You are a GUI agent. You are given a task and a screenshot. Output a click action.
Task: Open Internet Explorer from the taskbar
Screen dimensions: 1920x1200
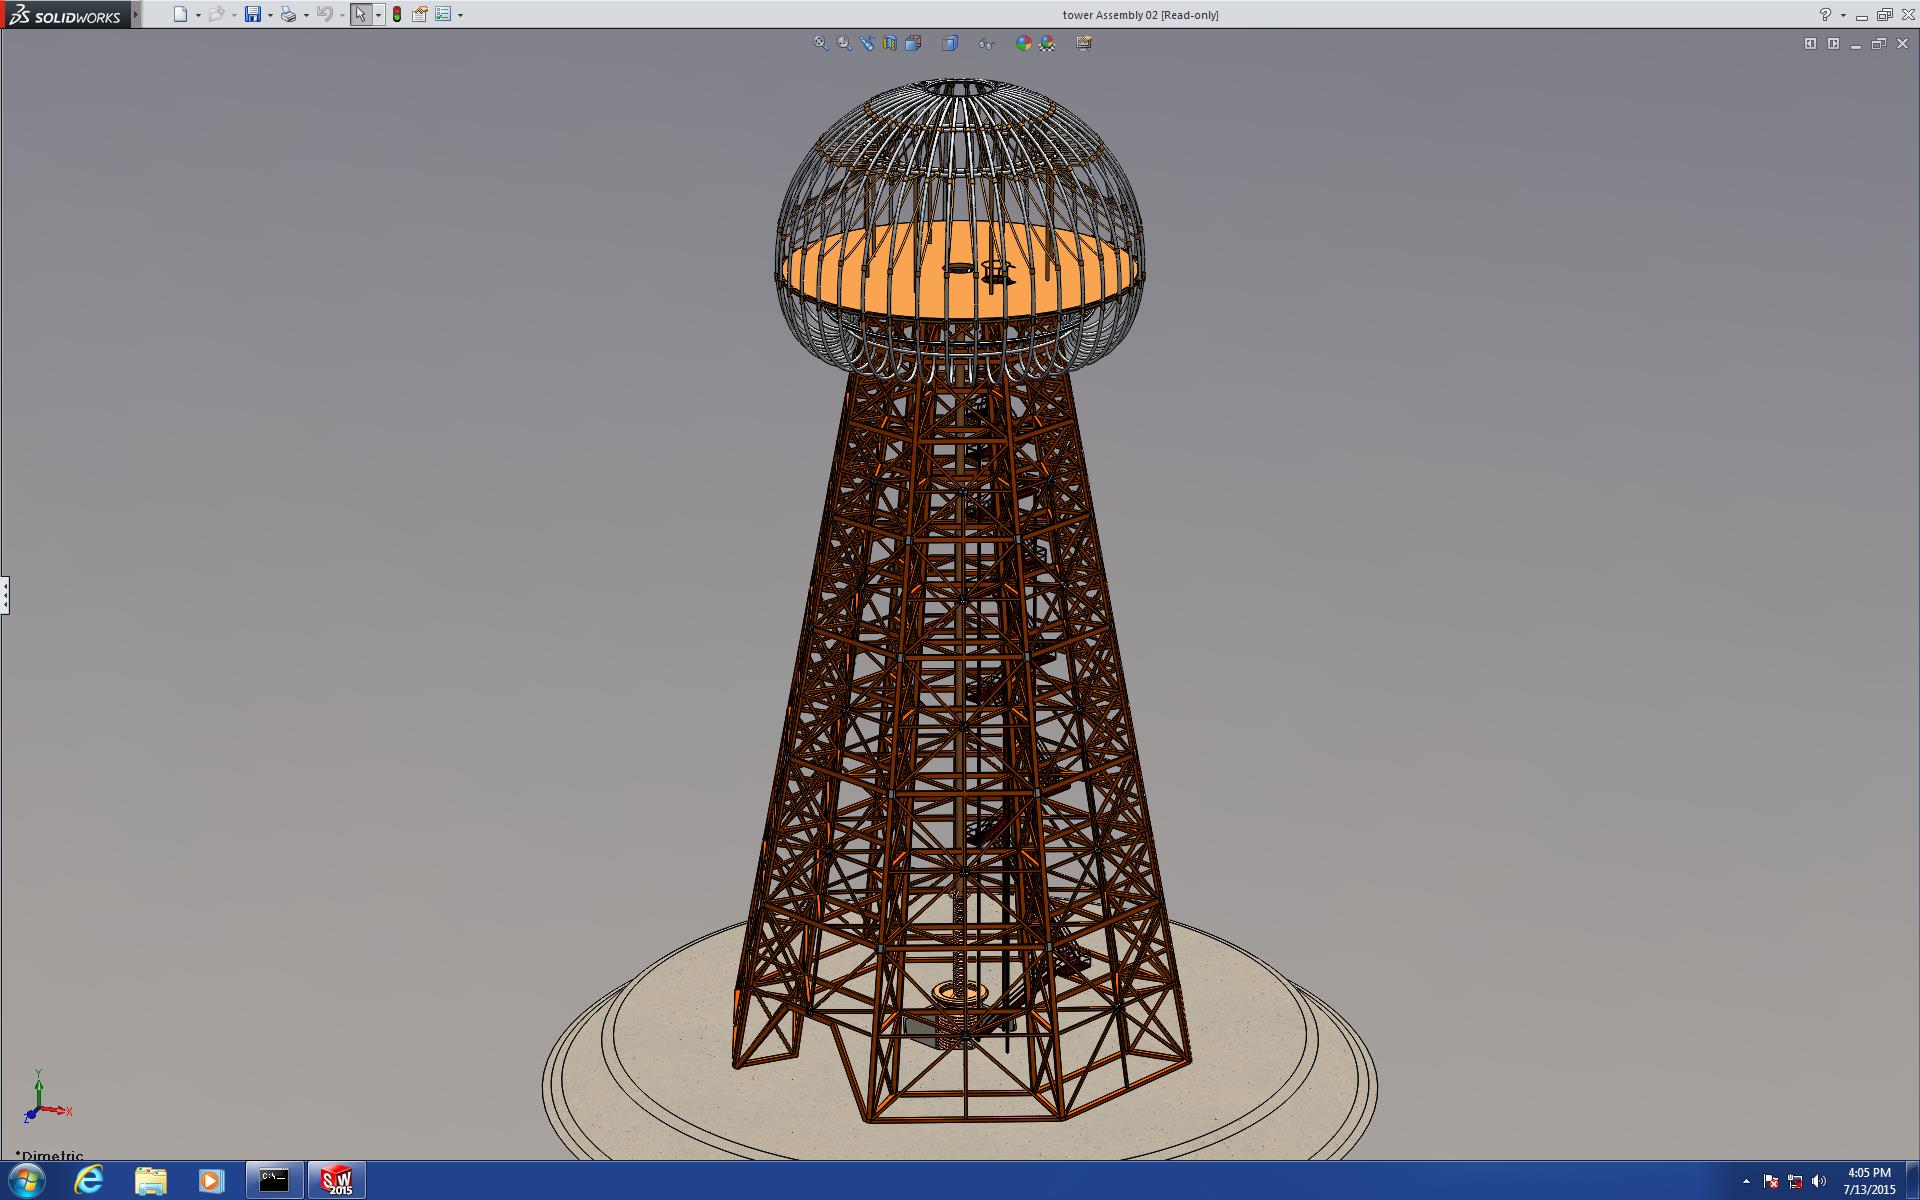pos(88,1180)
